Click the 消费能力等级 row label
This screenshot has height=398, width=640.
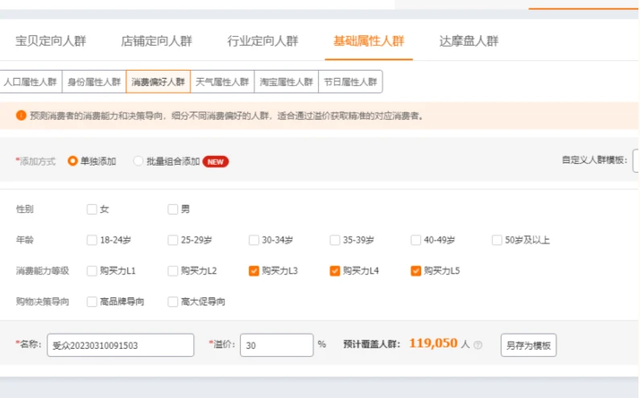tap(42, 271)
